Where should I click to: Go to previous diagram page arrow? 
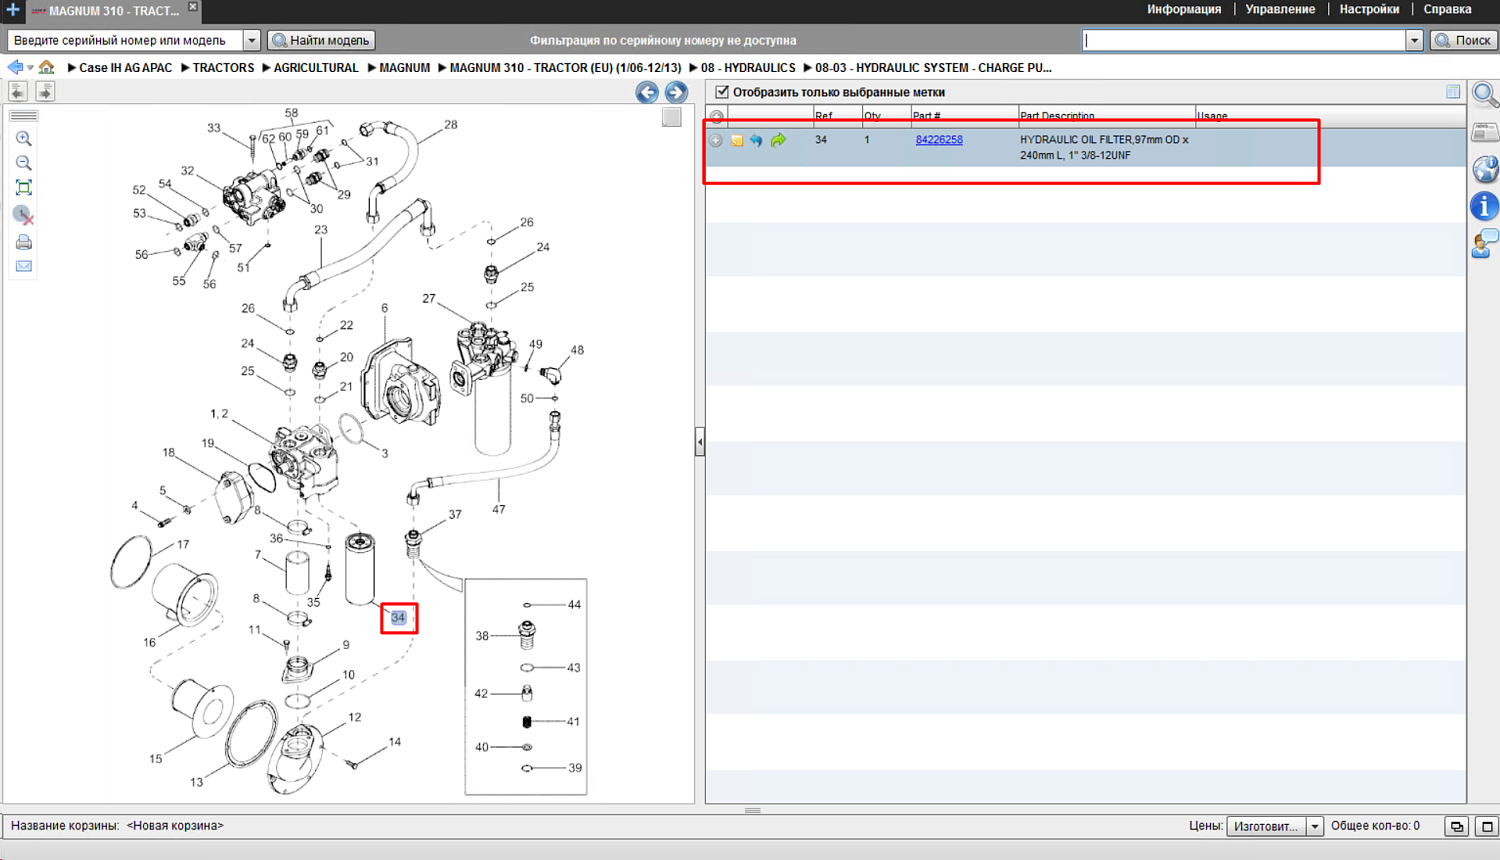point(647,92)
